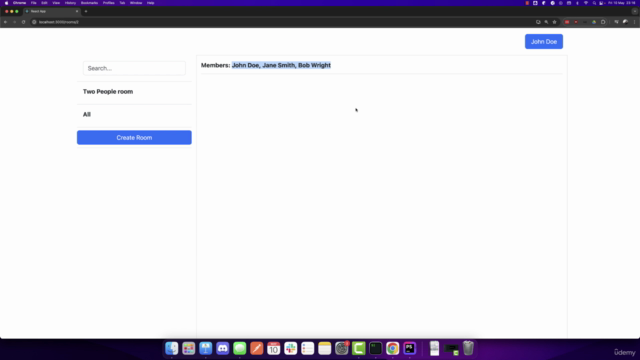Click the highlighted members names text
The height and width of the screenshot is (360, 640).
(281, 65)
